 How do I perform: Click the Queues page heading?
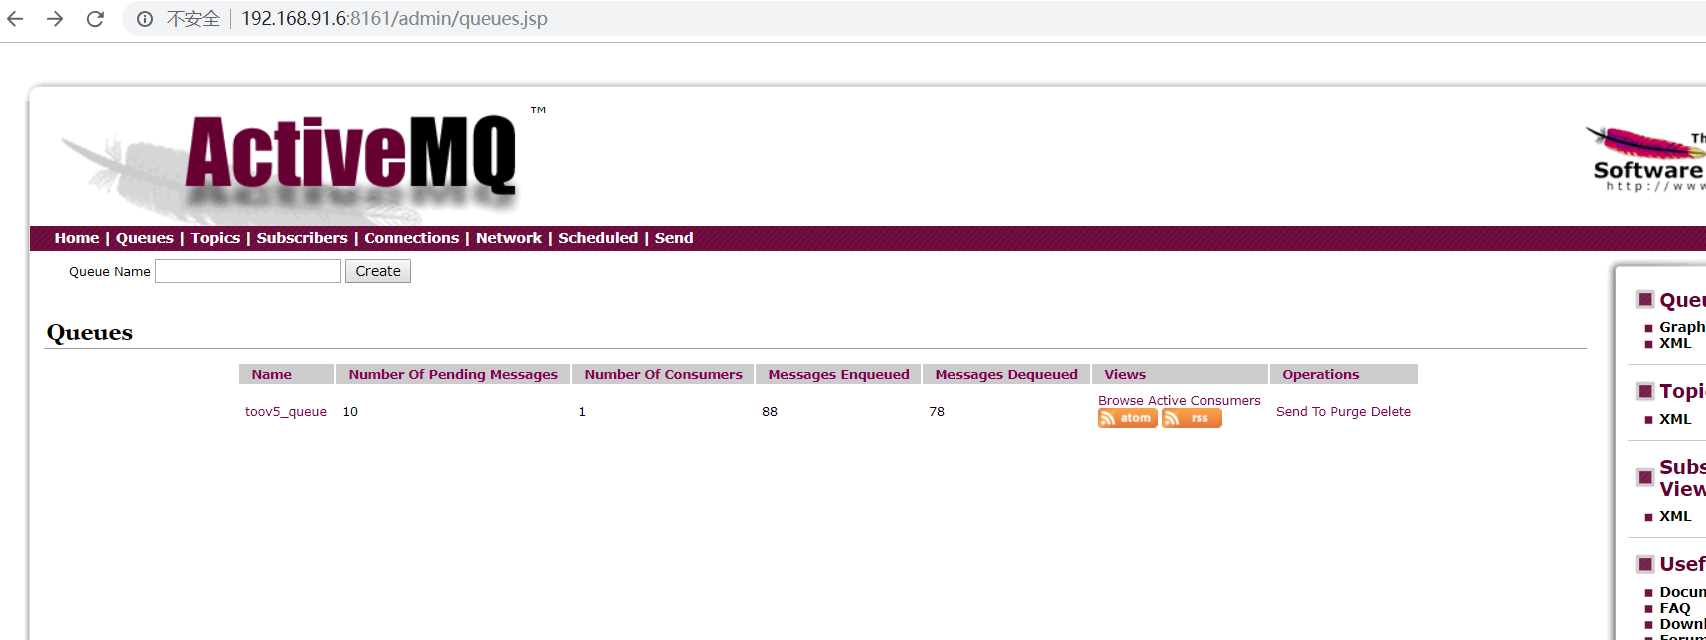pyautogui.click(x=90, y=333)
